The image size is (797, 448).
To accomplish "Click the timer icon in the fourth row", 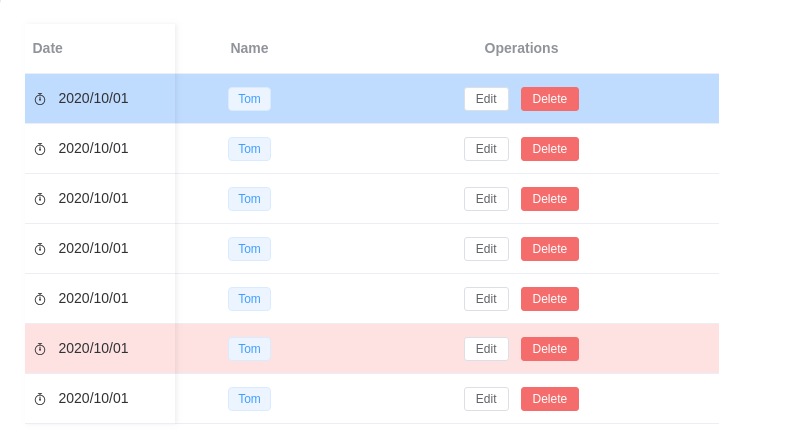I will [x=40, y=249].
